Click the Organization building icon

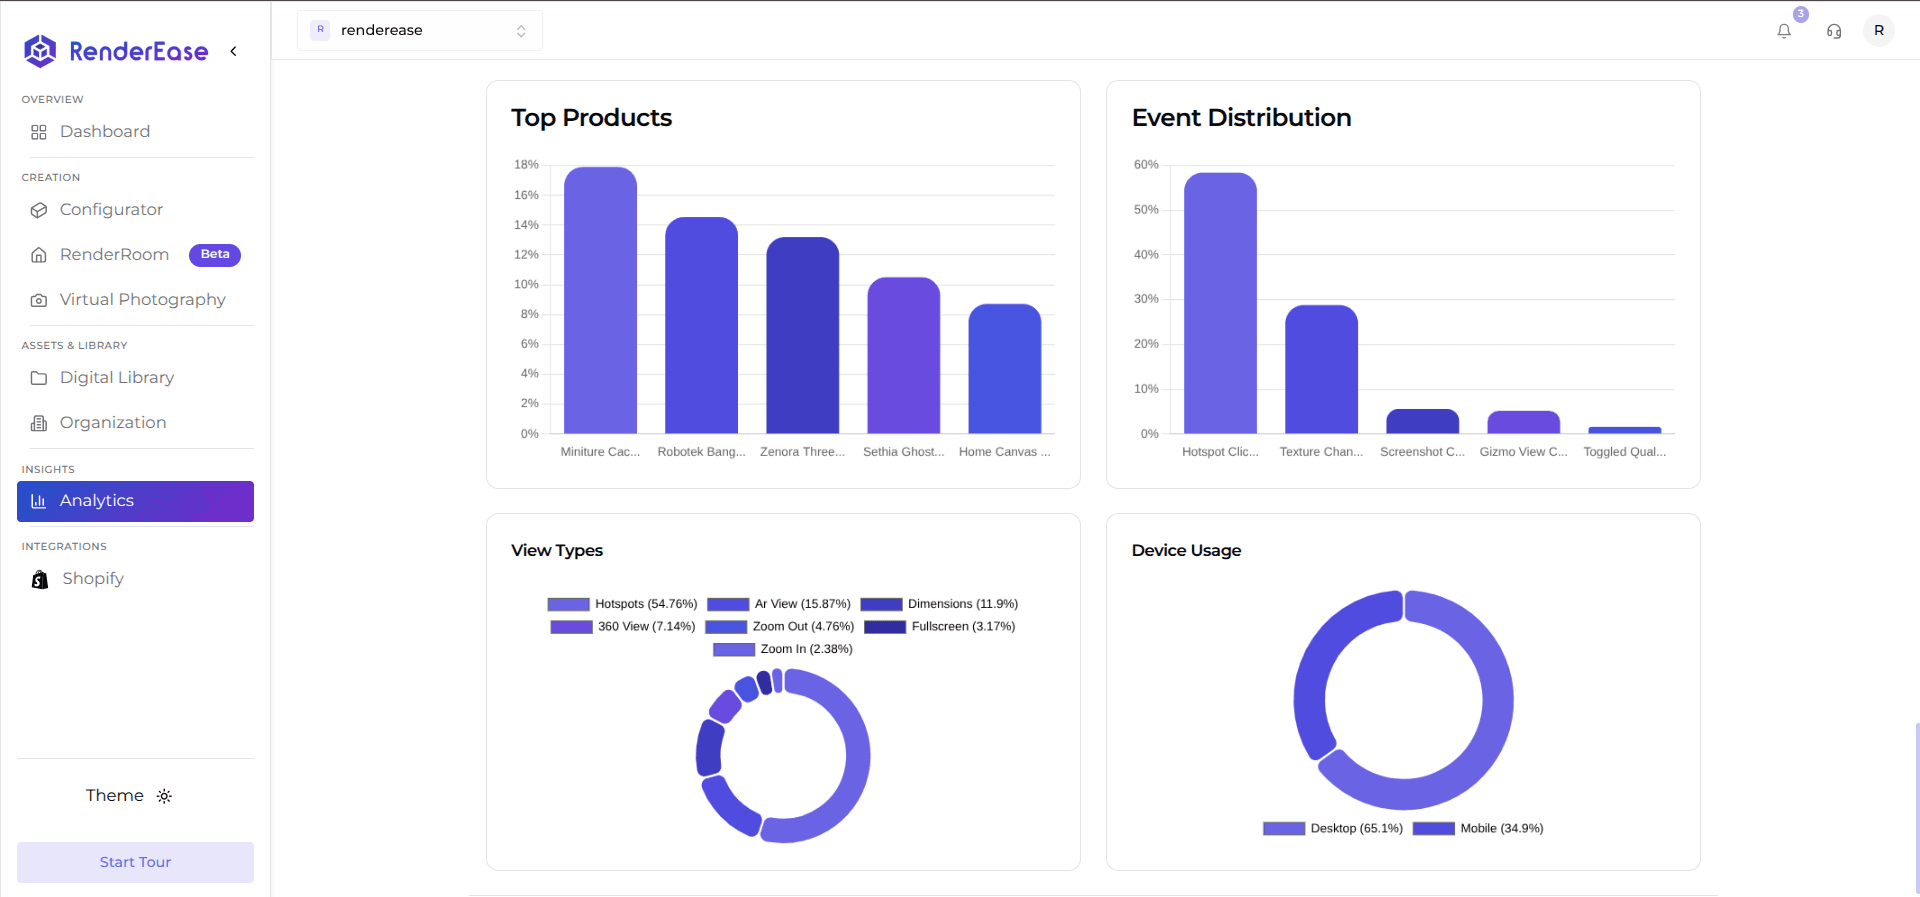coord(39,423)
